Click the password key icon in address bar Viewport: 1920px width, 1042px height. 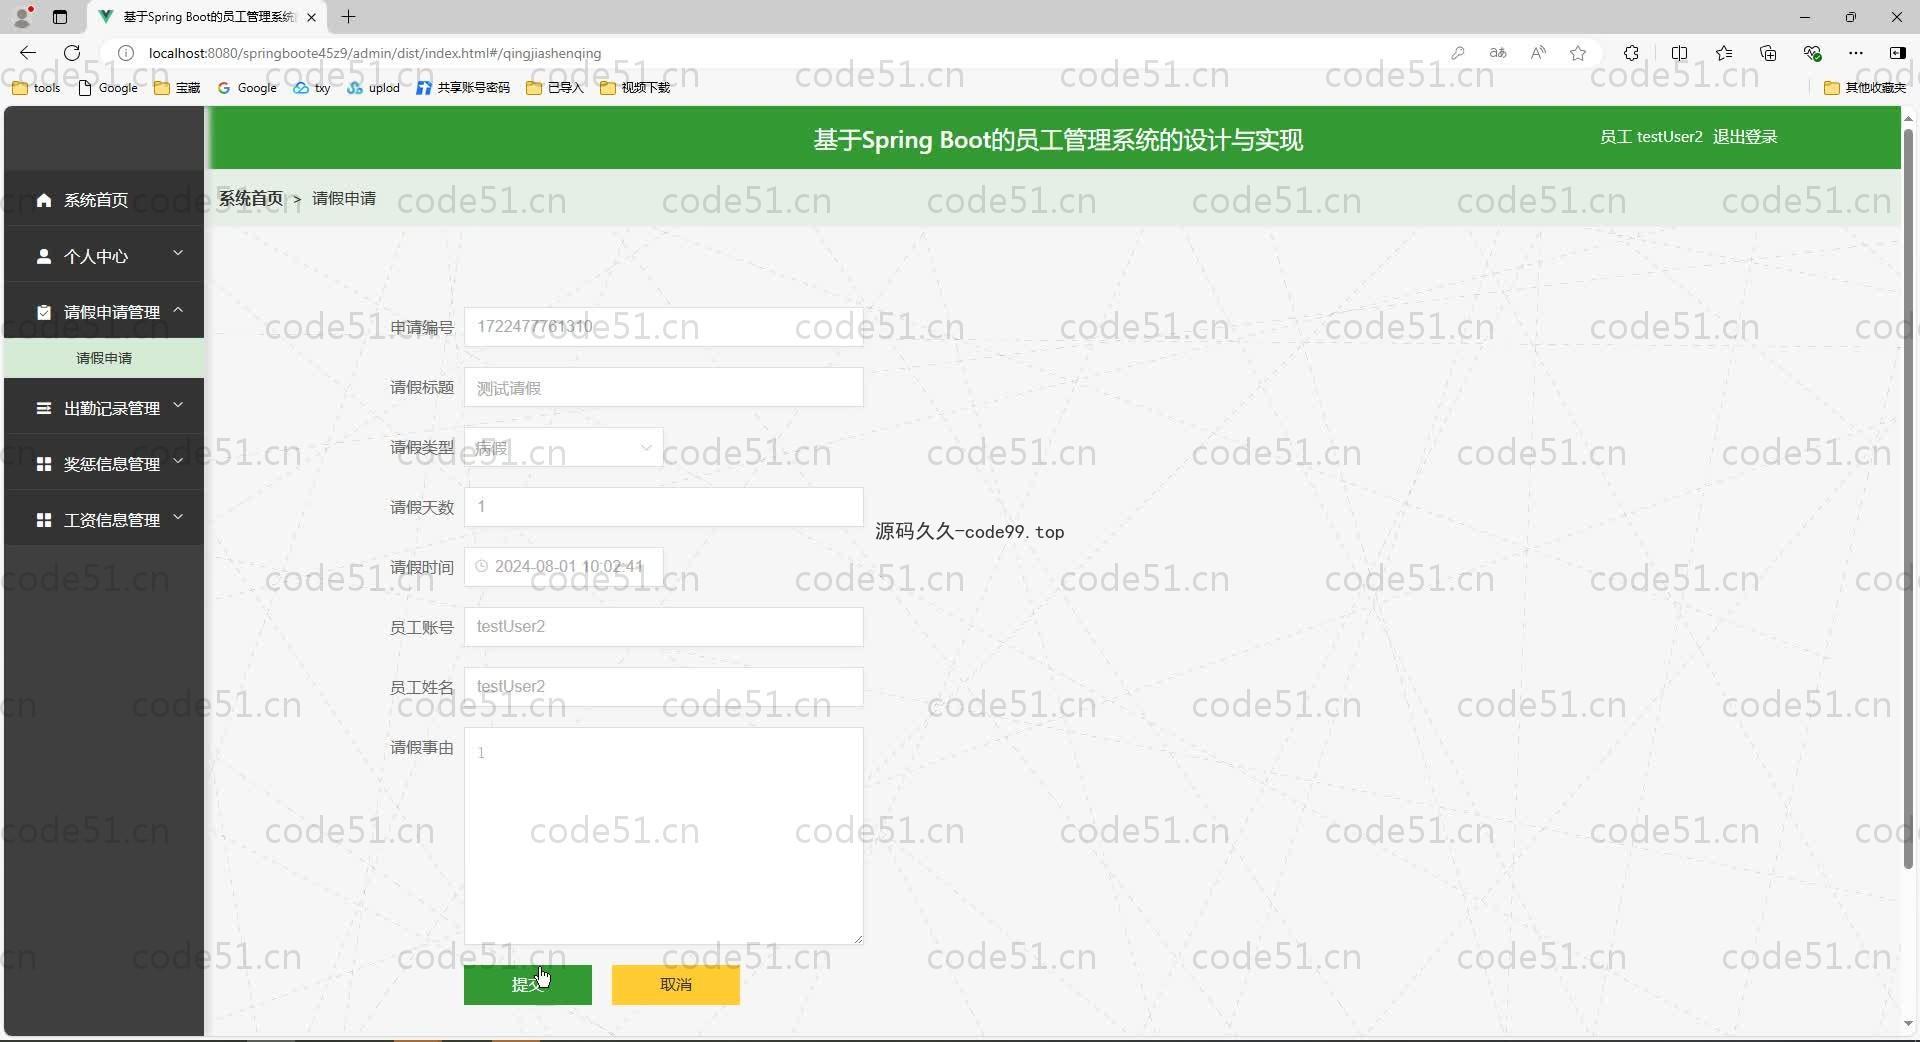tap(1458, 53)
